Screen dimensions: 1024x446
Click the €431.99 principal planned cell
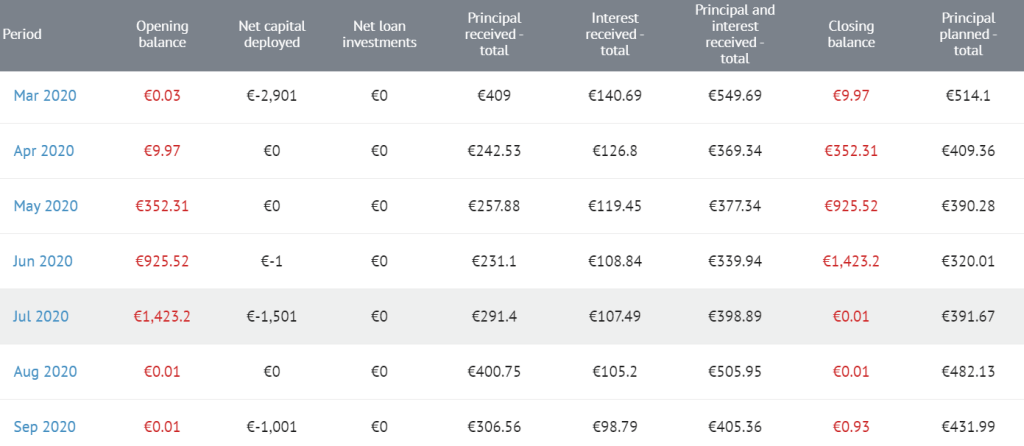[967, 426]
